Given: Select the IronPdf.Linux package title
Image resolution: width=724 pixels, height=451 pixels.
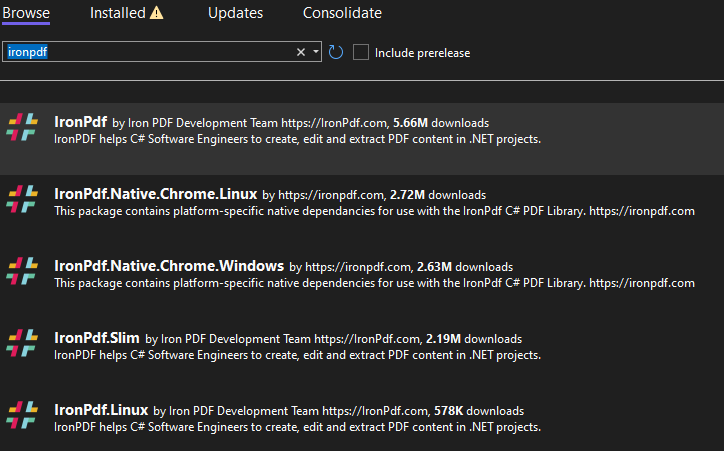Looking at the screenshot, I should 101,410.
